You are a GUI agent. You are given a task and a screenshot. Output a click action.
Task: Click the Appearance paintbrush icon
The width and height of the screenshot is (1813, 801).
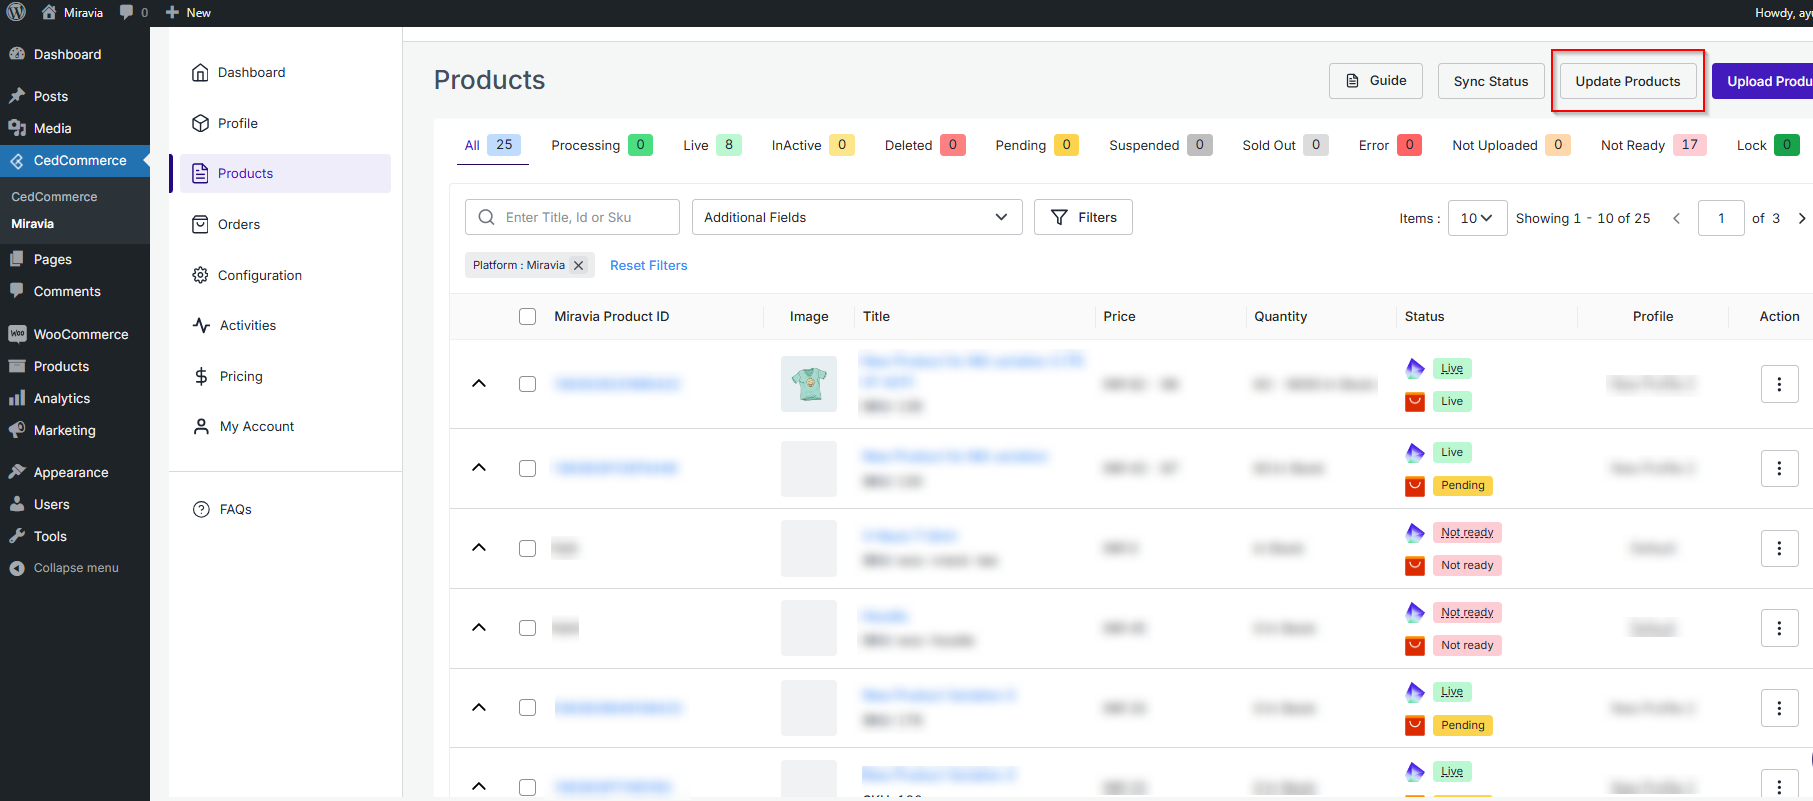[x=17, y=472]
